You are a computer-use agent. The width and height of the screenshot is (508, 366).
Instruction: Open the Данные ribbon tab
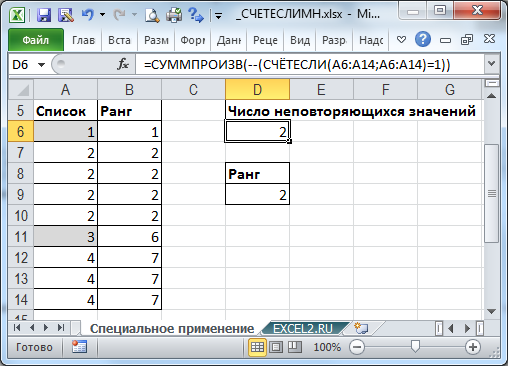pyautogui.click(x=229, y=40)
